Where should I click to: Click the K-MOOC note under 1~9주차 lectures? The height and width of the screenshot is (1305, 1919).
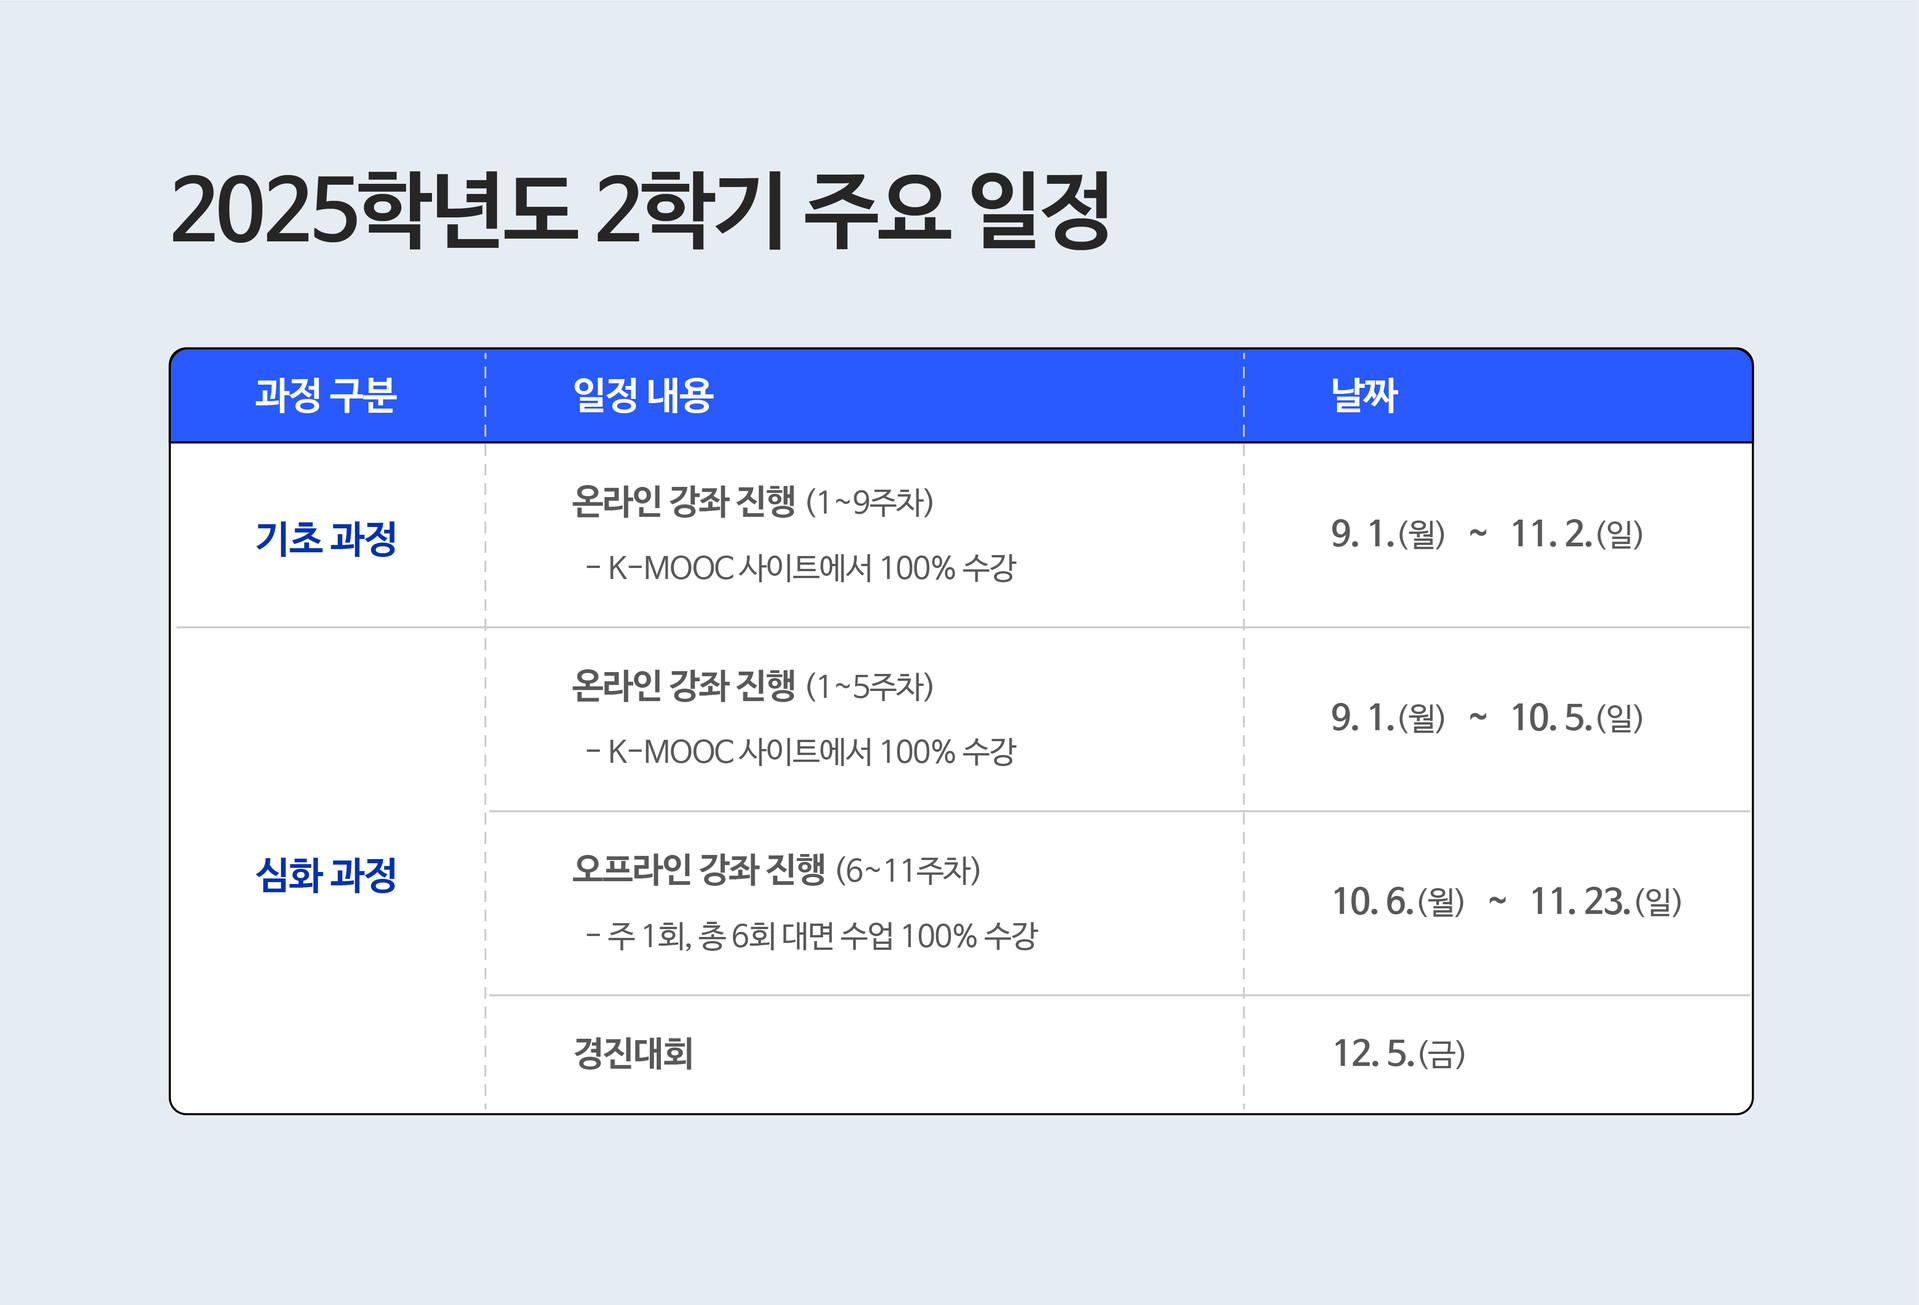point(801,569)
